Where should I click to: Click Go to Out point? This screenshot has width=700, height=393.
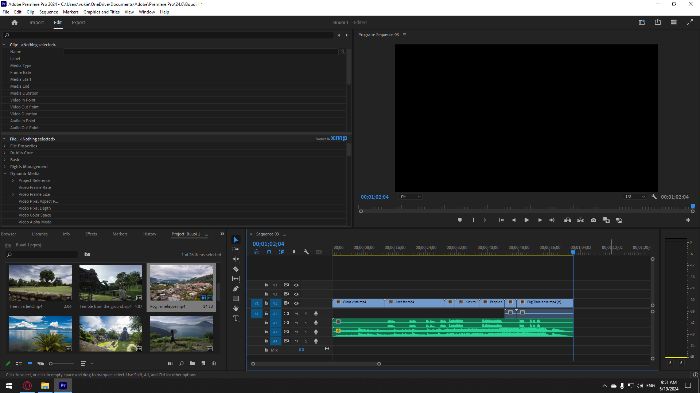(552, 220)
